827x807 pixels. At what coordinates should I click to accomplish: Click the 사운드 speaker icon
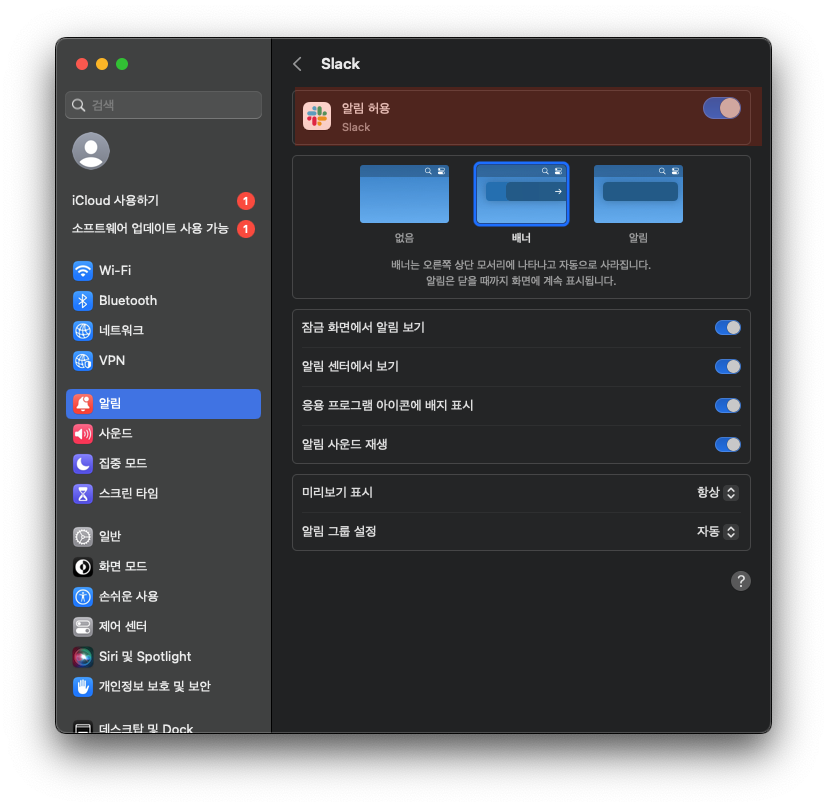[83, 434]
